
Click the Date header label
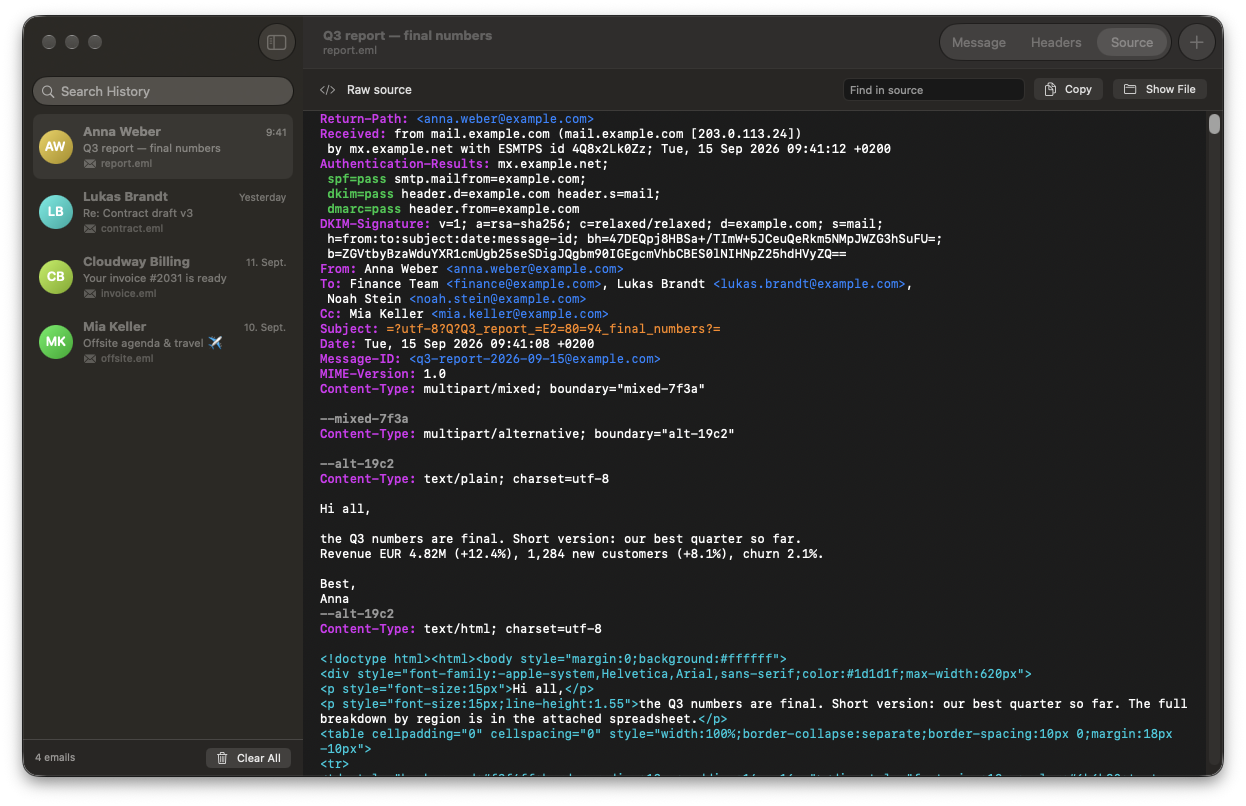pos(338,344)
